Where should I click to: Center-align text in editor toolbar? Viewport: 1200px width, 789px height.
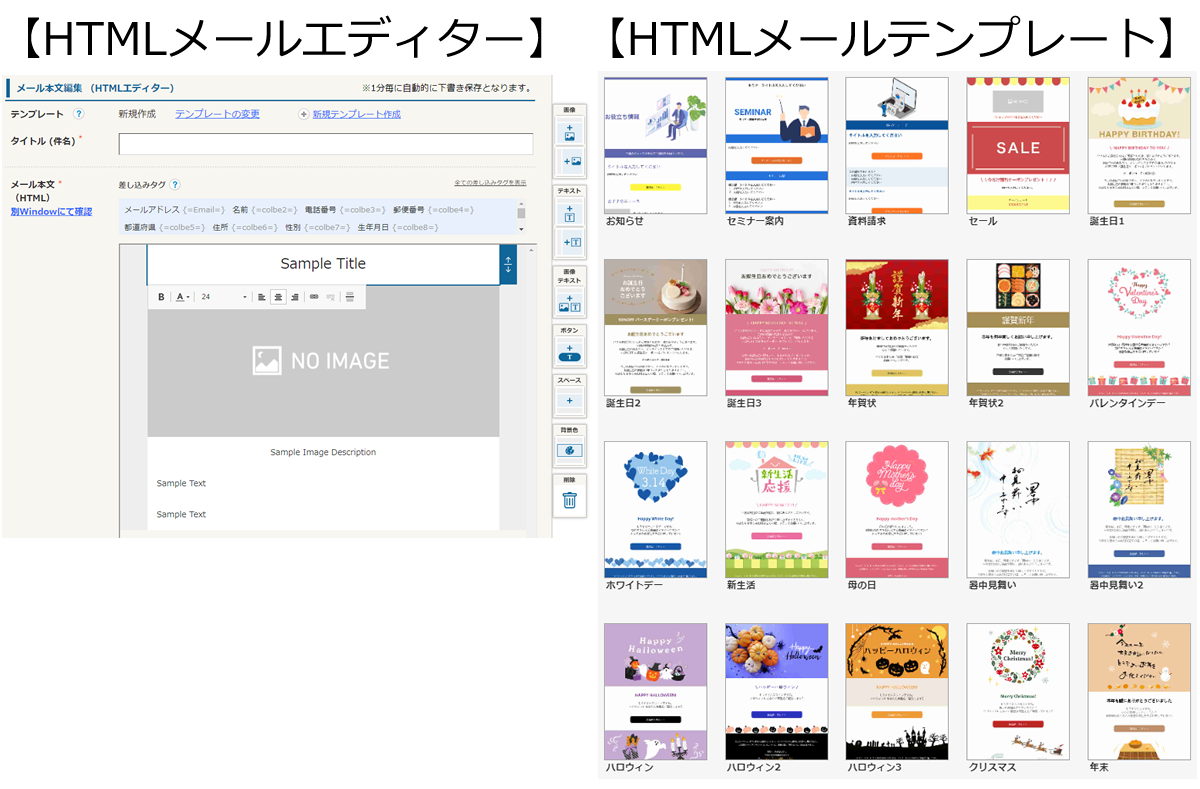coord(278,297)
